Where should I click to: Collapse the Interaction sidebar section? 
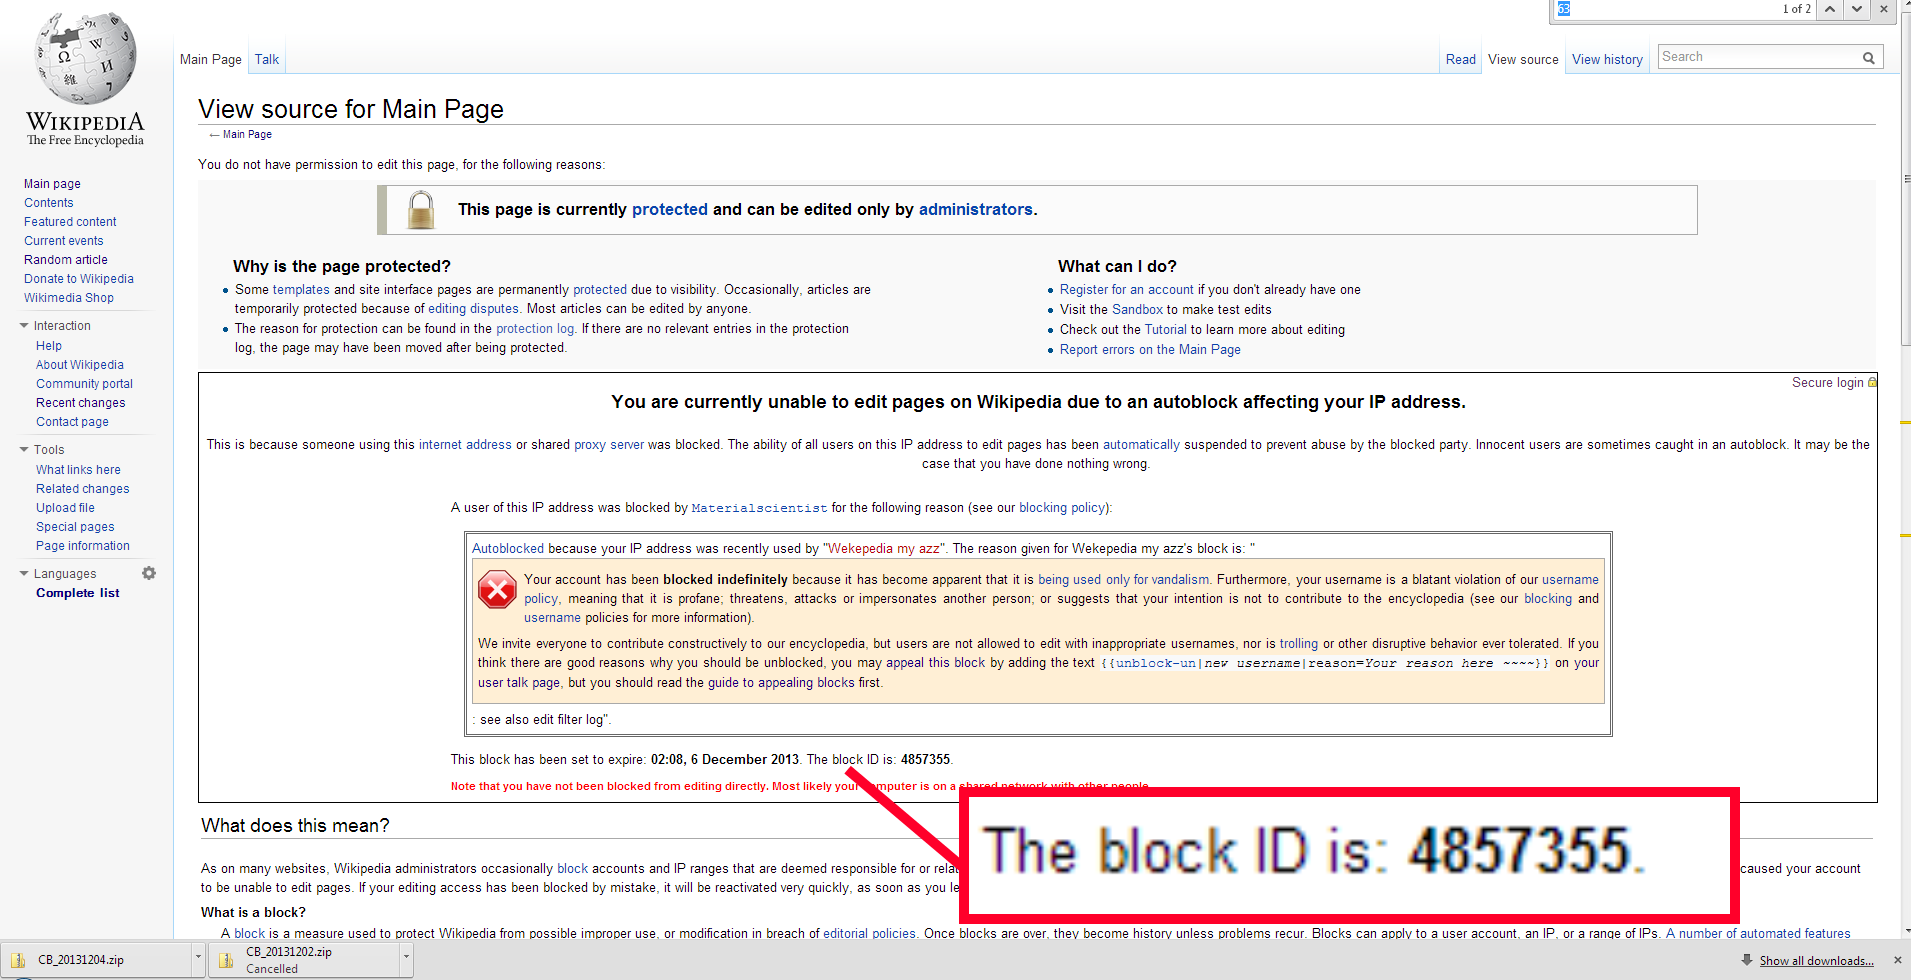[x=24, y=326]
